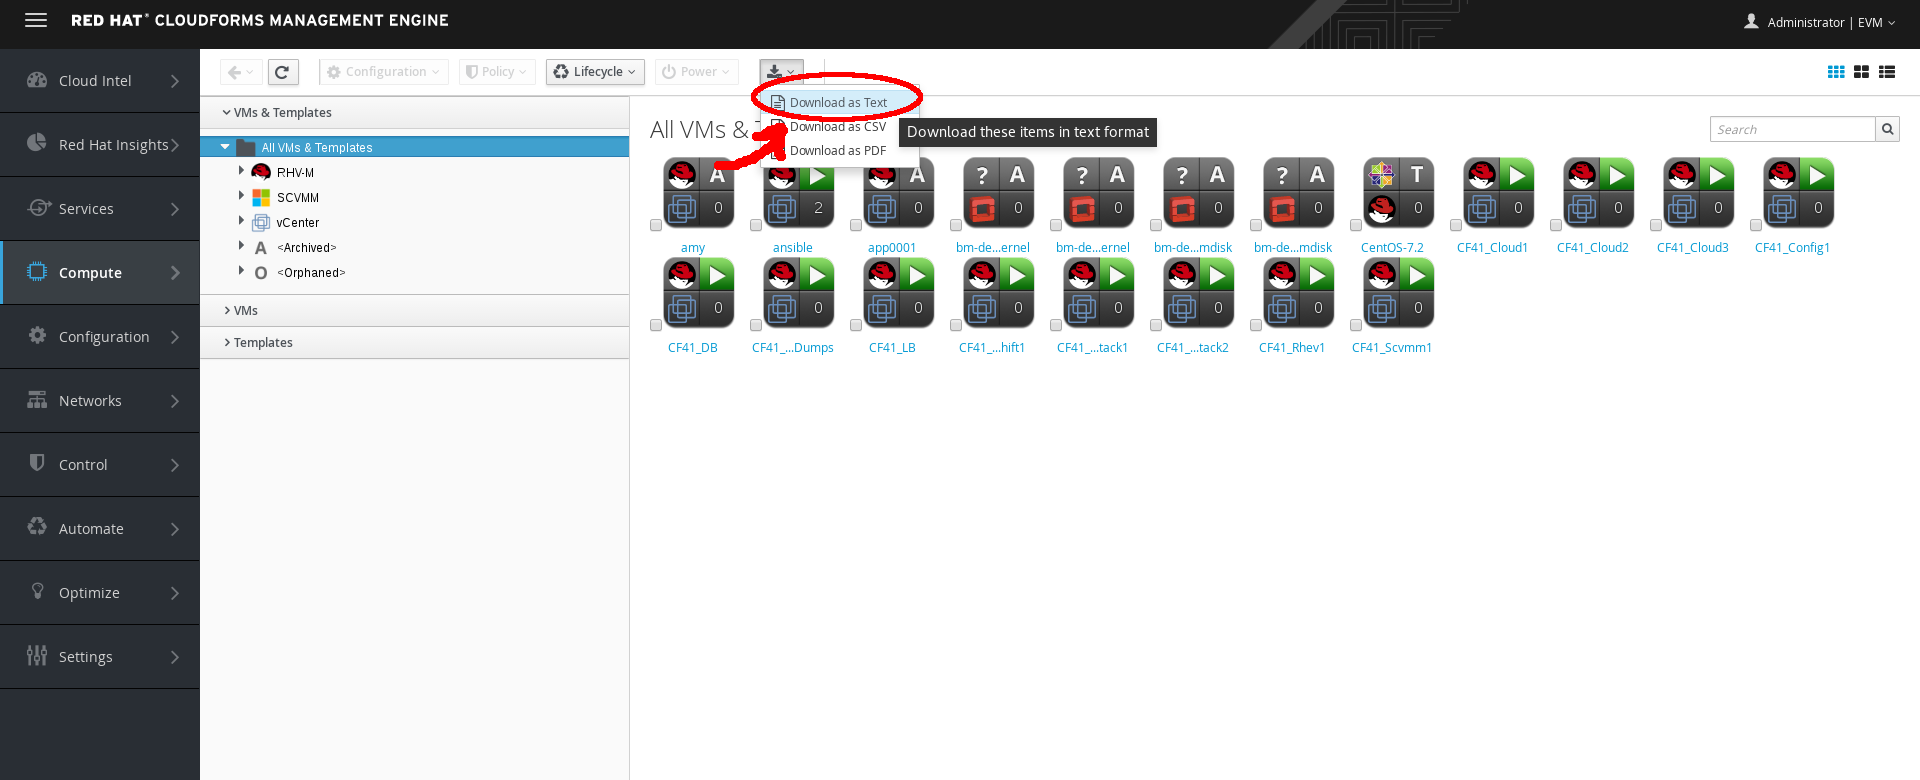1920x780 pixels.
Task: Expand the SCVMM tree node
Action: [x=241, y=196]
